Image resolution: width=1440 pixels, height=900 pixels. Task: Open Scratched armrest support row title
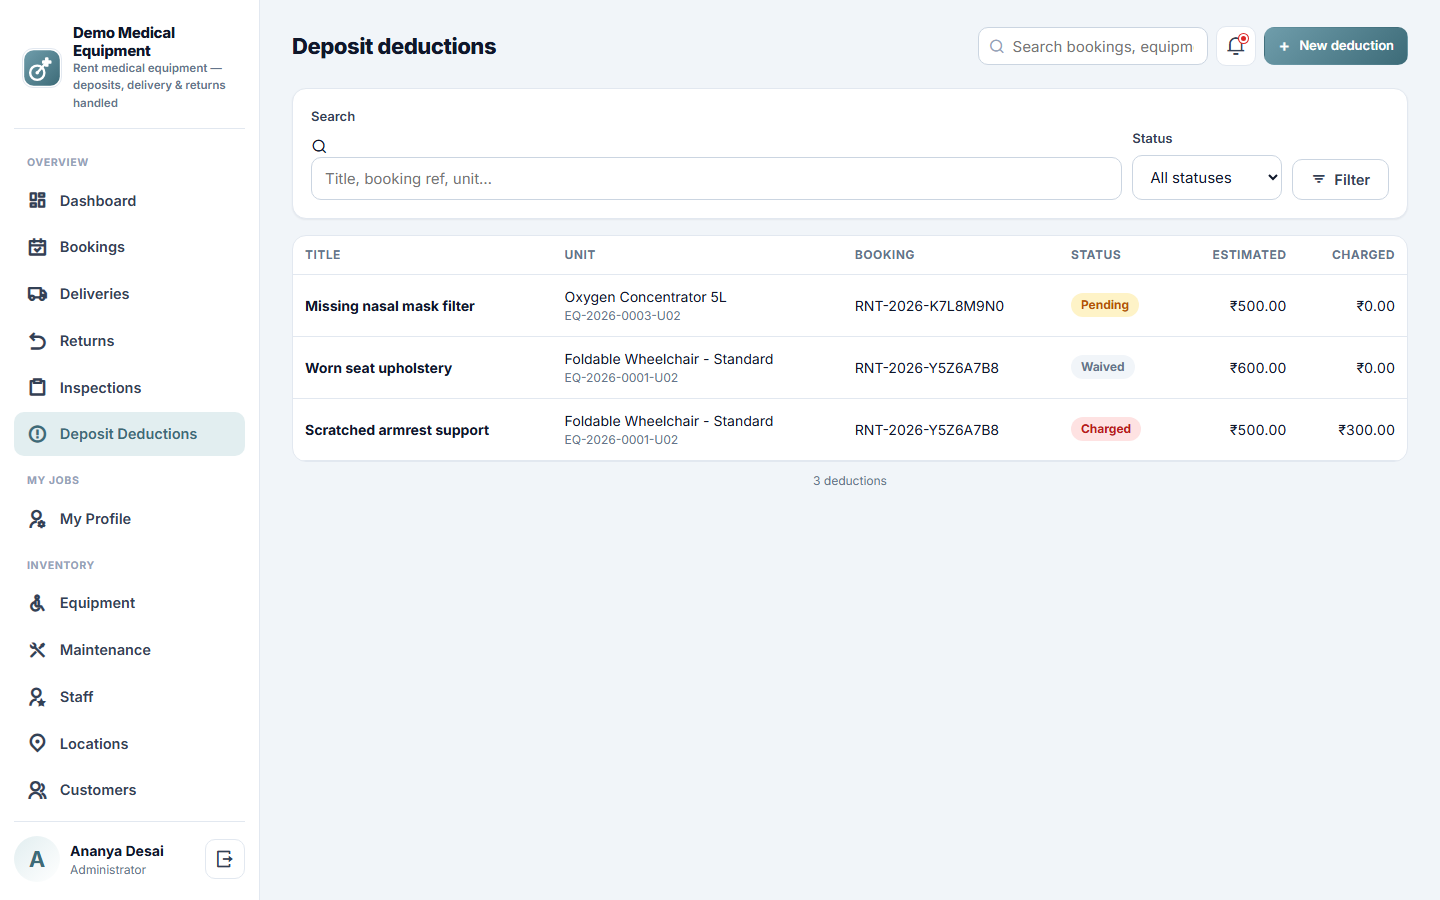pos(397,430)
